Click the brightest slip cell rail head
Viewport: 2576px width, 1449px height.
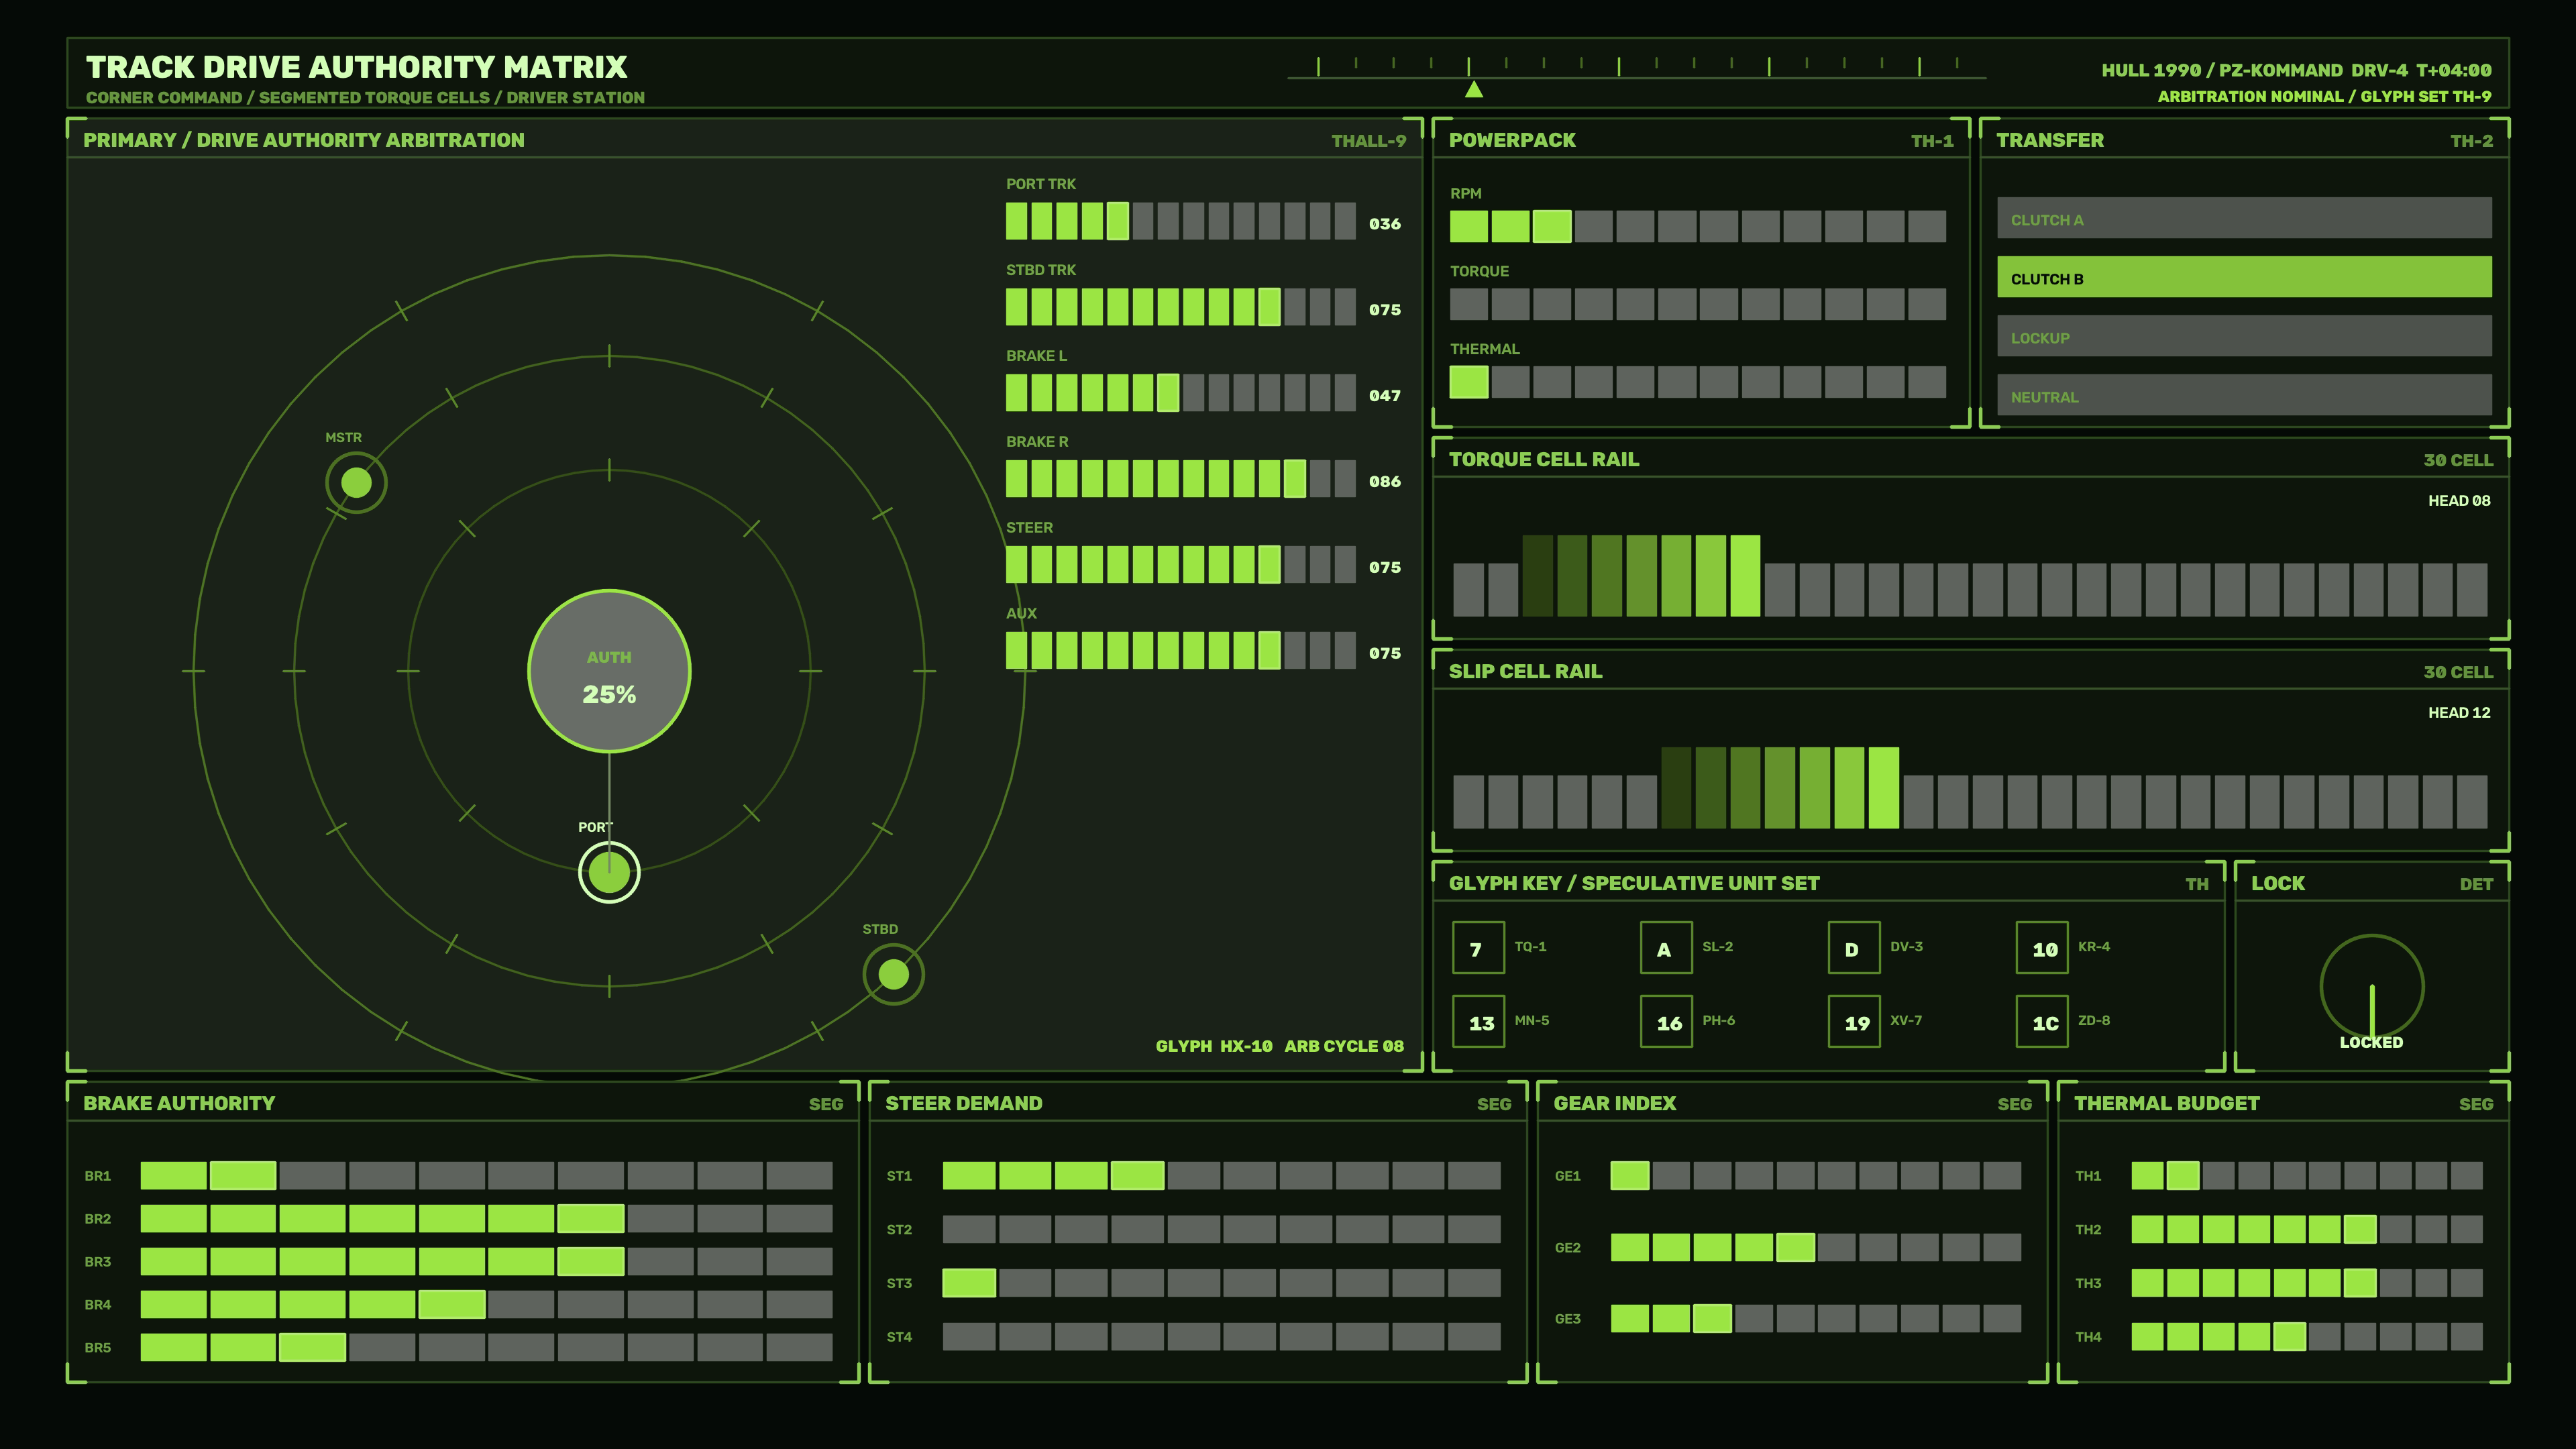[1884, 788]
